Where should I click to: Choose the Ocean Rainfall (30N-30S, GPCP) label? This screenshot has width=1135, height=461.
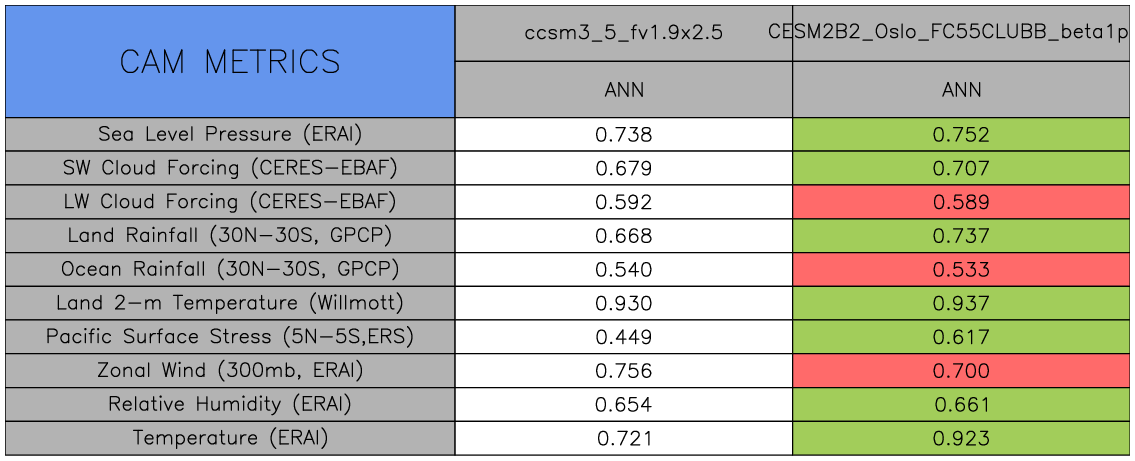click(x=230, y=269)
